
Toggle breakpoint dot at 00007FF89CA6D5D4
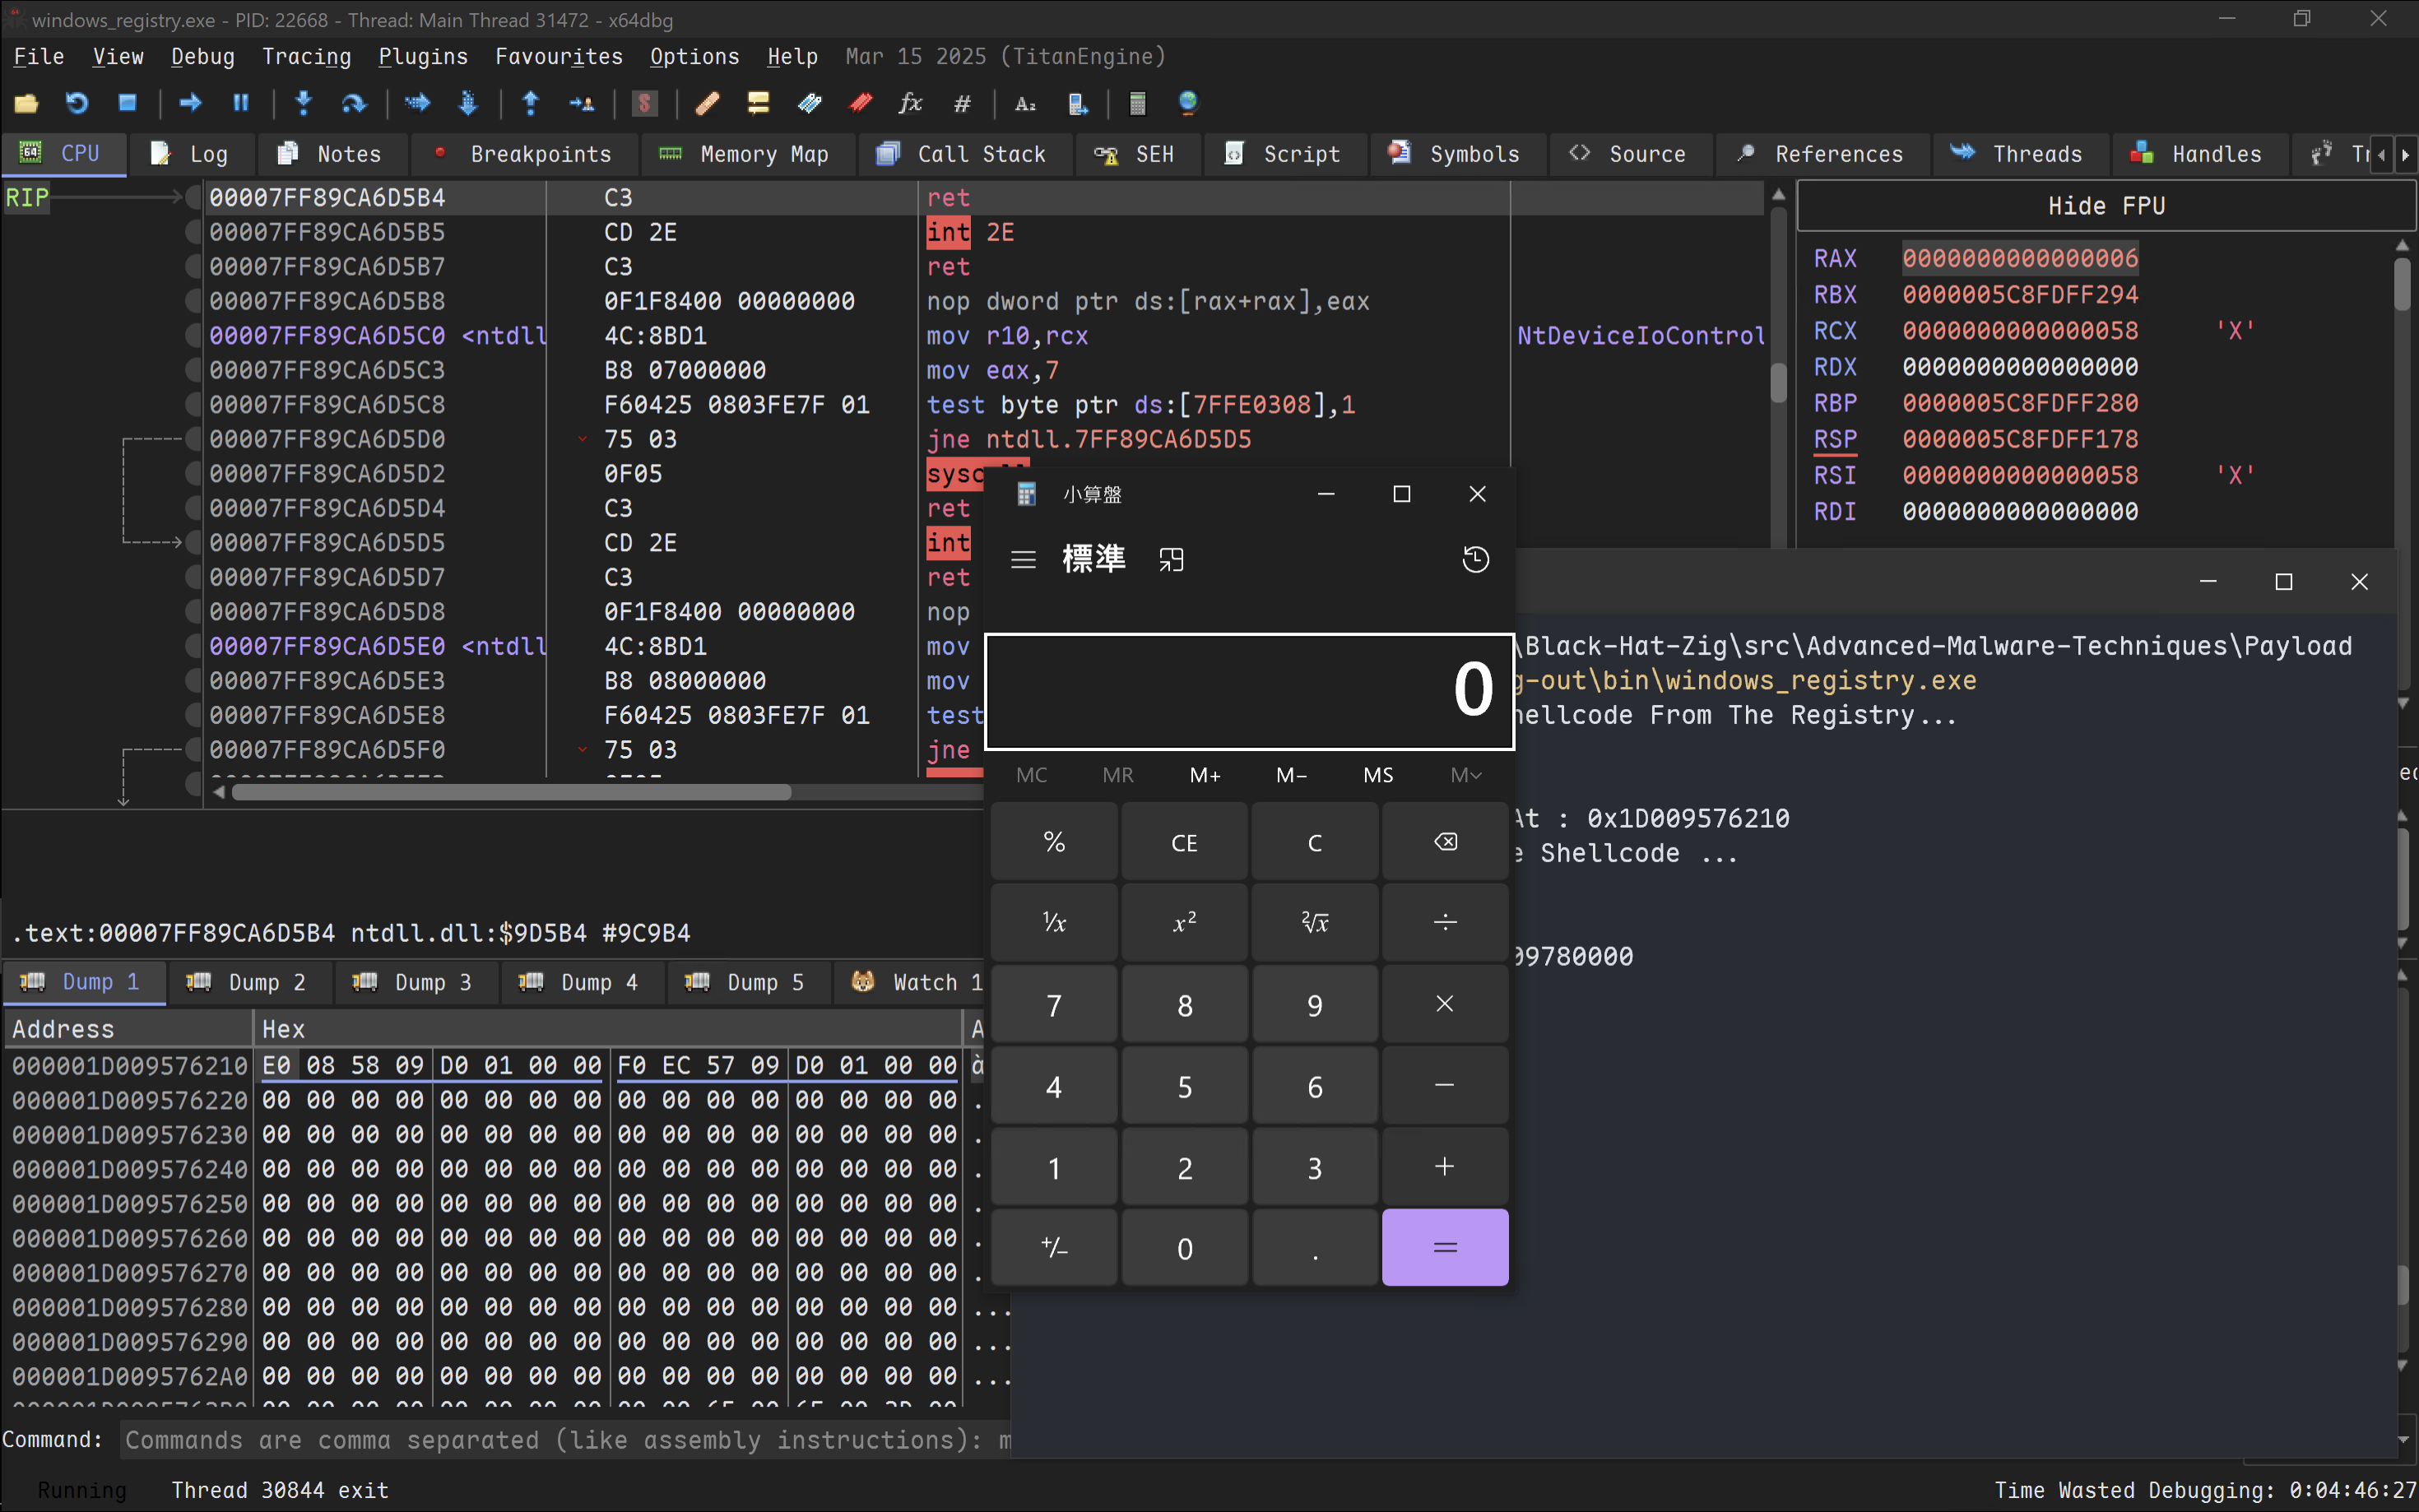(193, 508)
